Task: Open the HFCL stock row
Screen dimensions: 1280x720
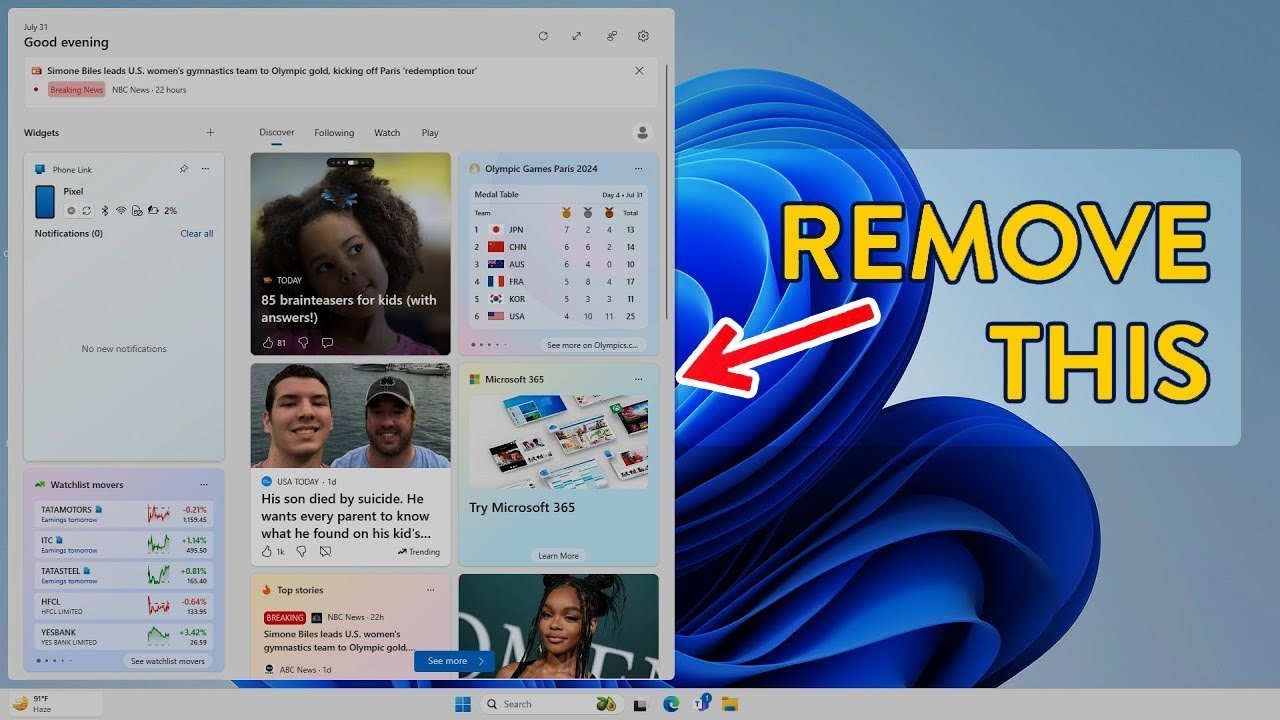Action: (x=123, y=606)
